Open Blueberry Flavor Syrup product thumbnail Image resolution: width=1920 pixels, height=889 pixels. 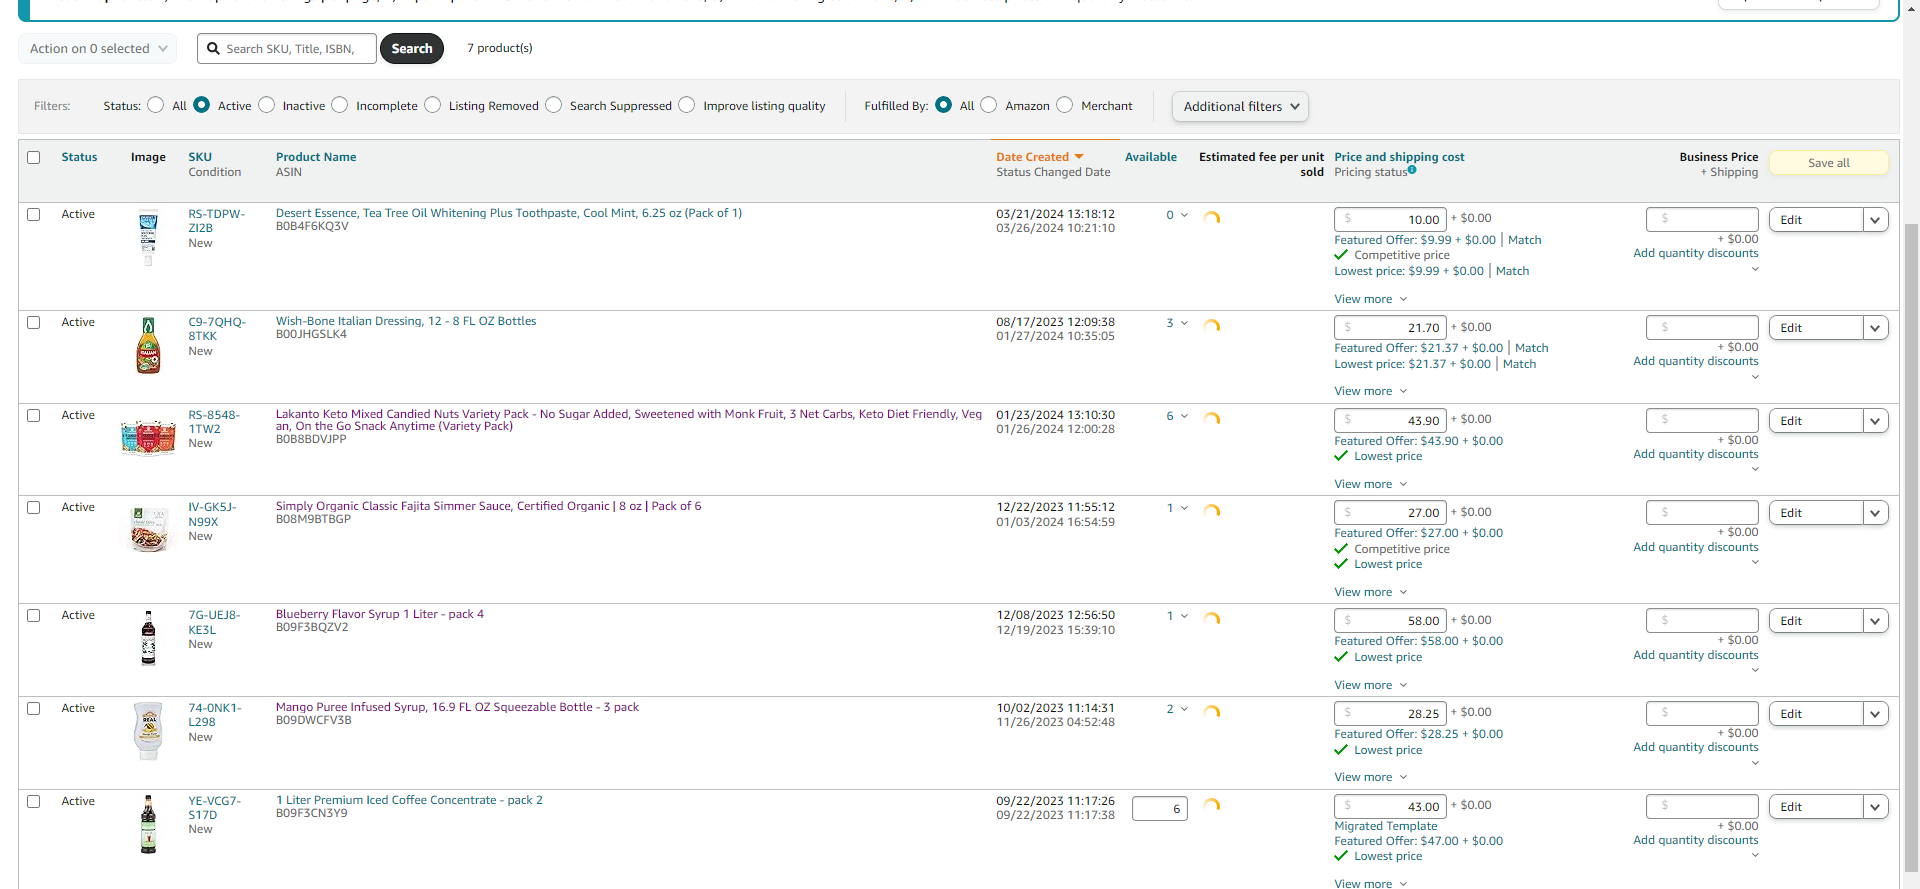pos(148,638)
